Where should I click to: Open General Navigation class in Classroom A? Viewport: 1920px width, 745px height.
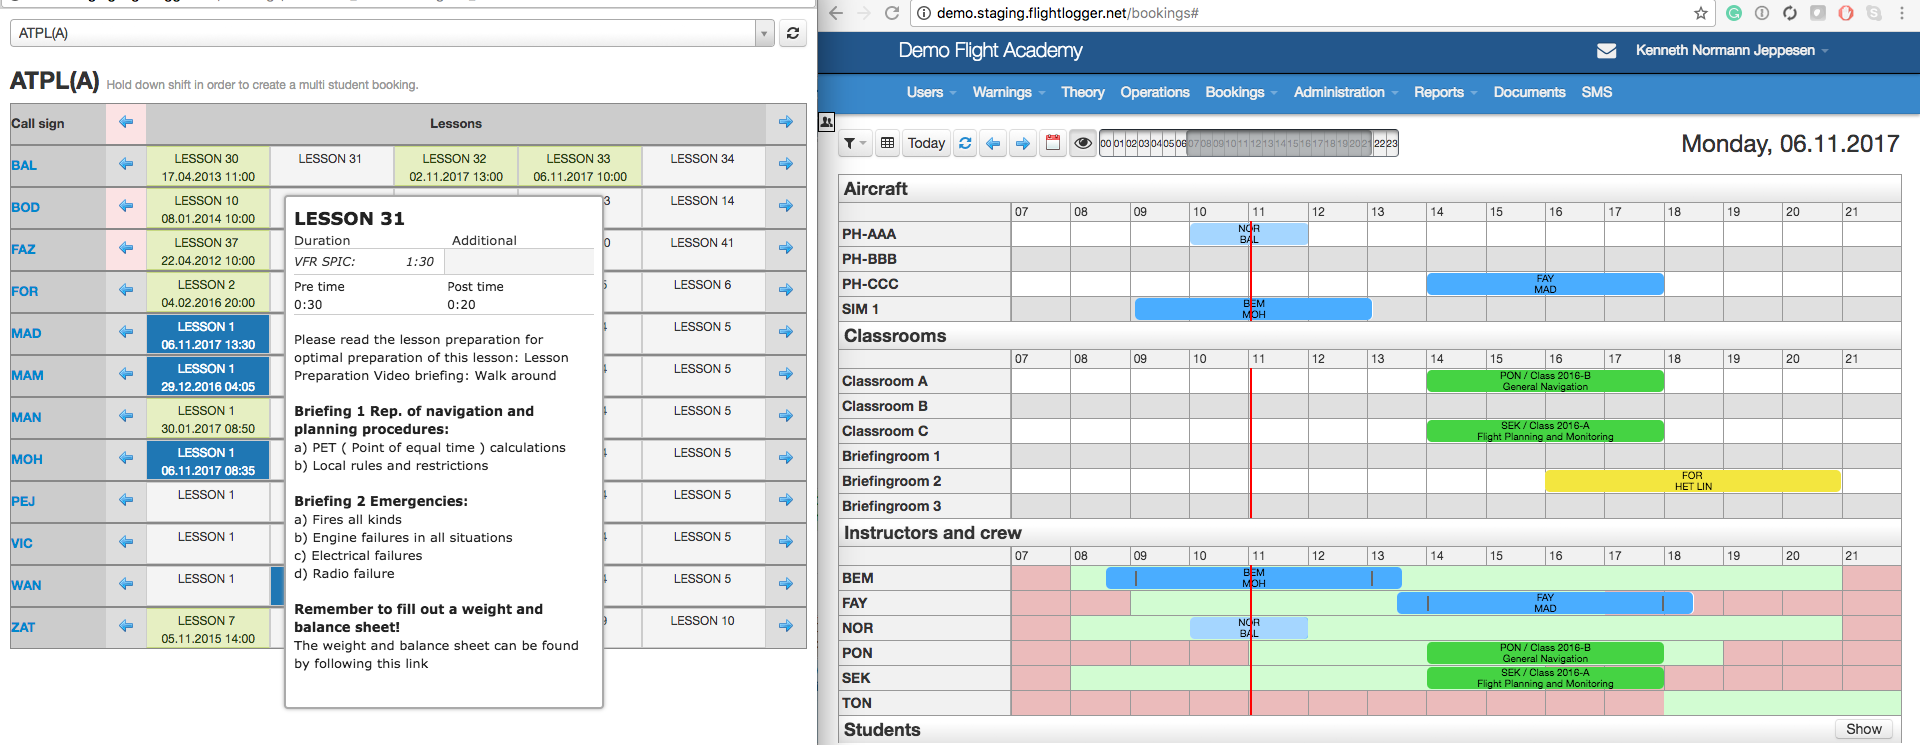click(x=1545, y=381)
